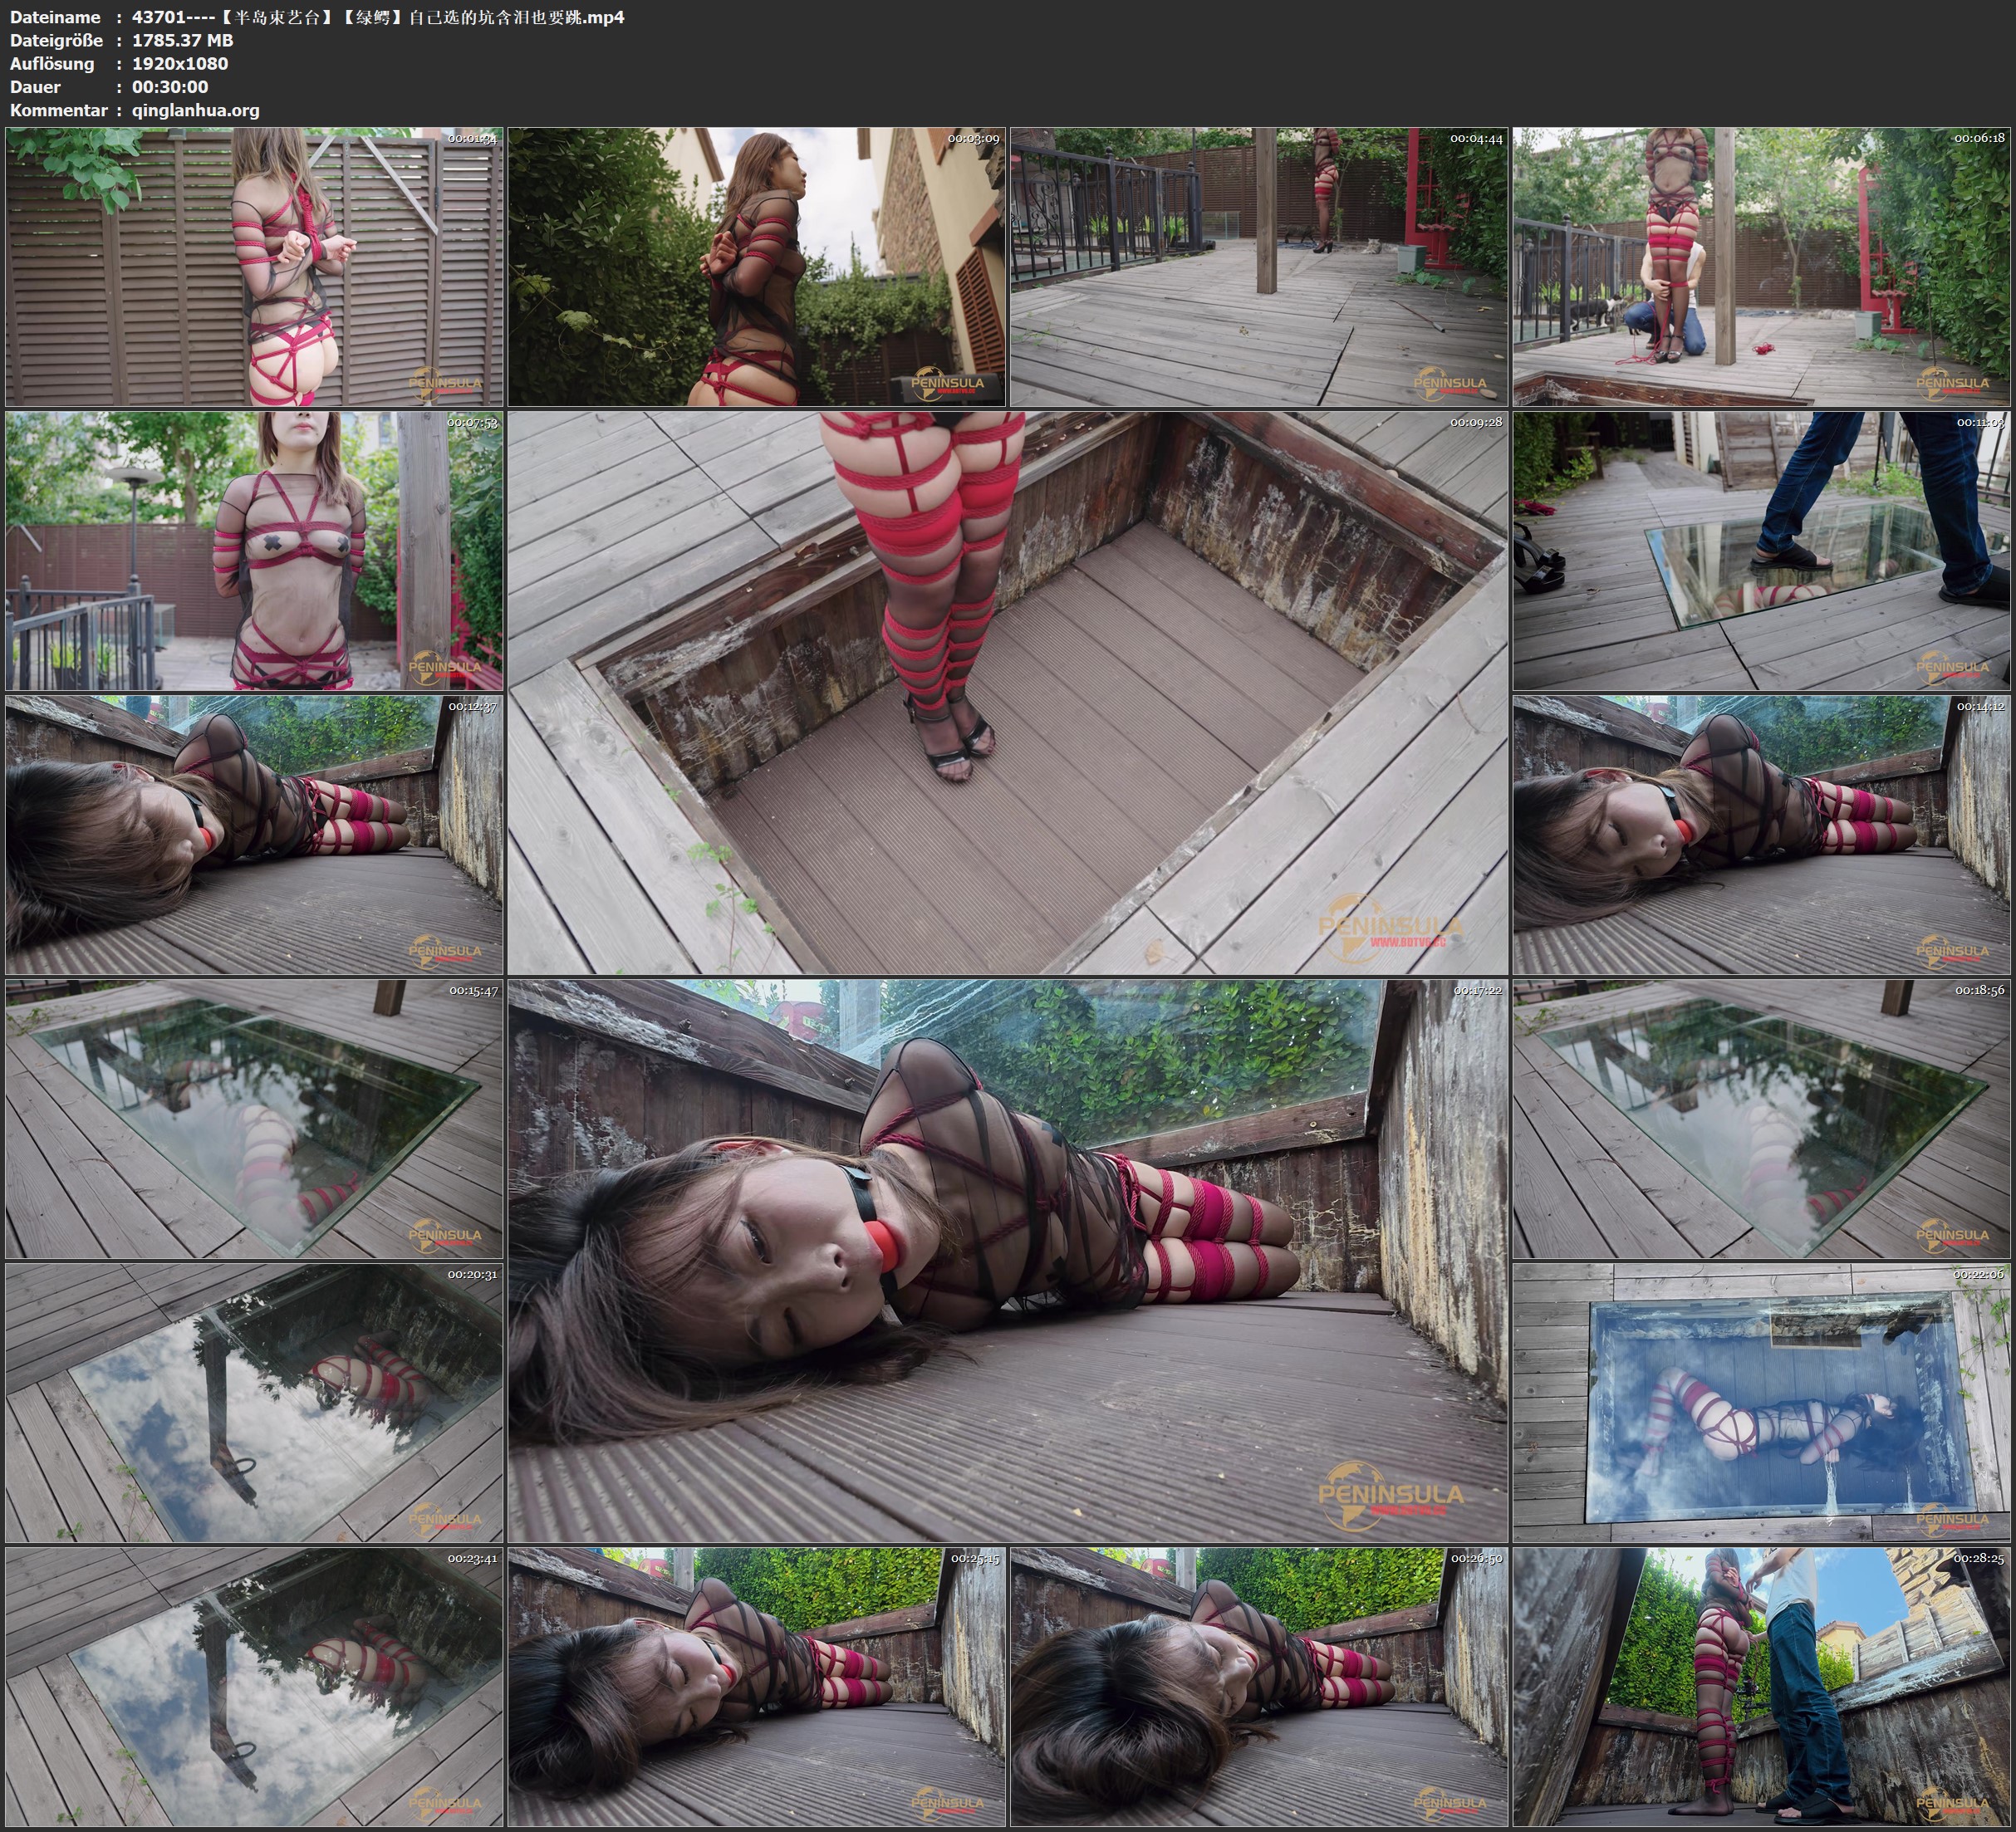Image resolution: width=2016 pixels, height=1832 pixels.
Task: Click the thumbnail timestamped 00:11:03
Action: click(1761, 551)
